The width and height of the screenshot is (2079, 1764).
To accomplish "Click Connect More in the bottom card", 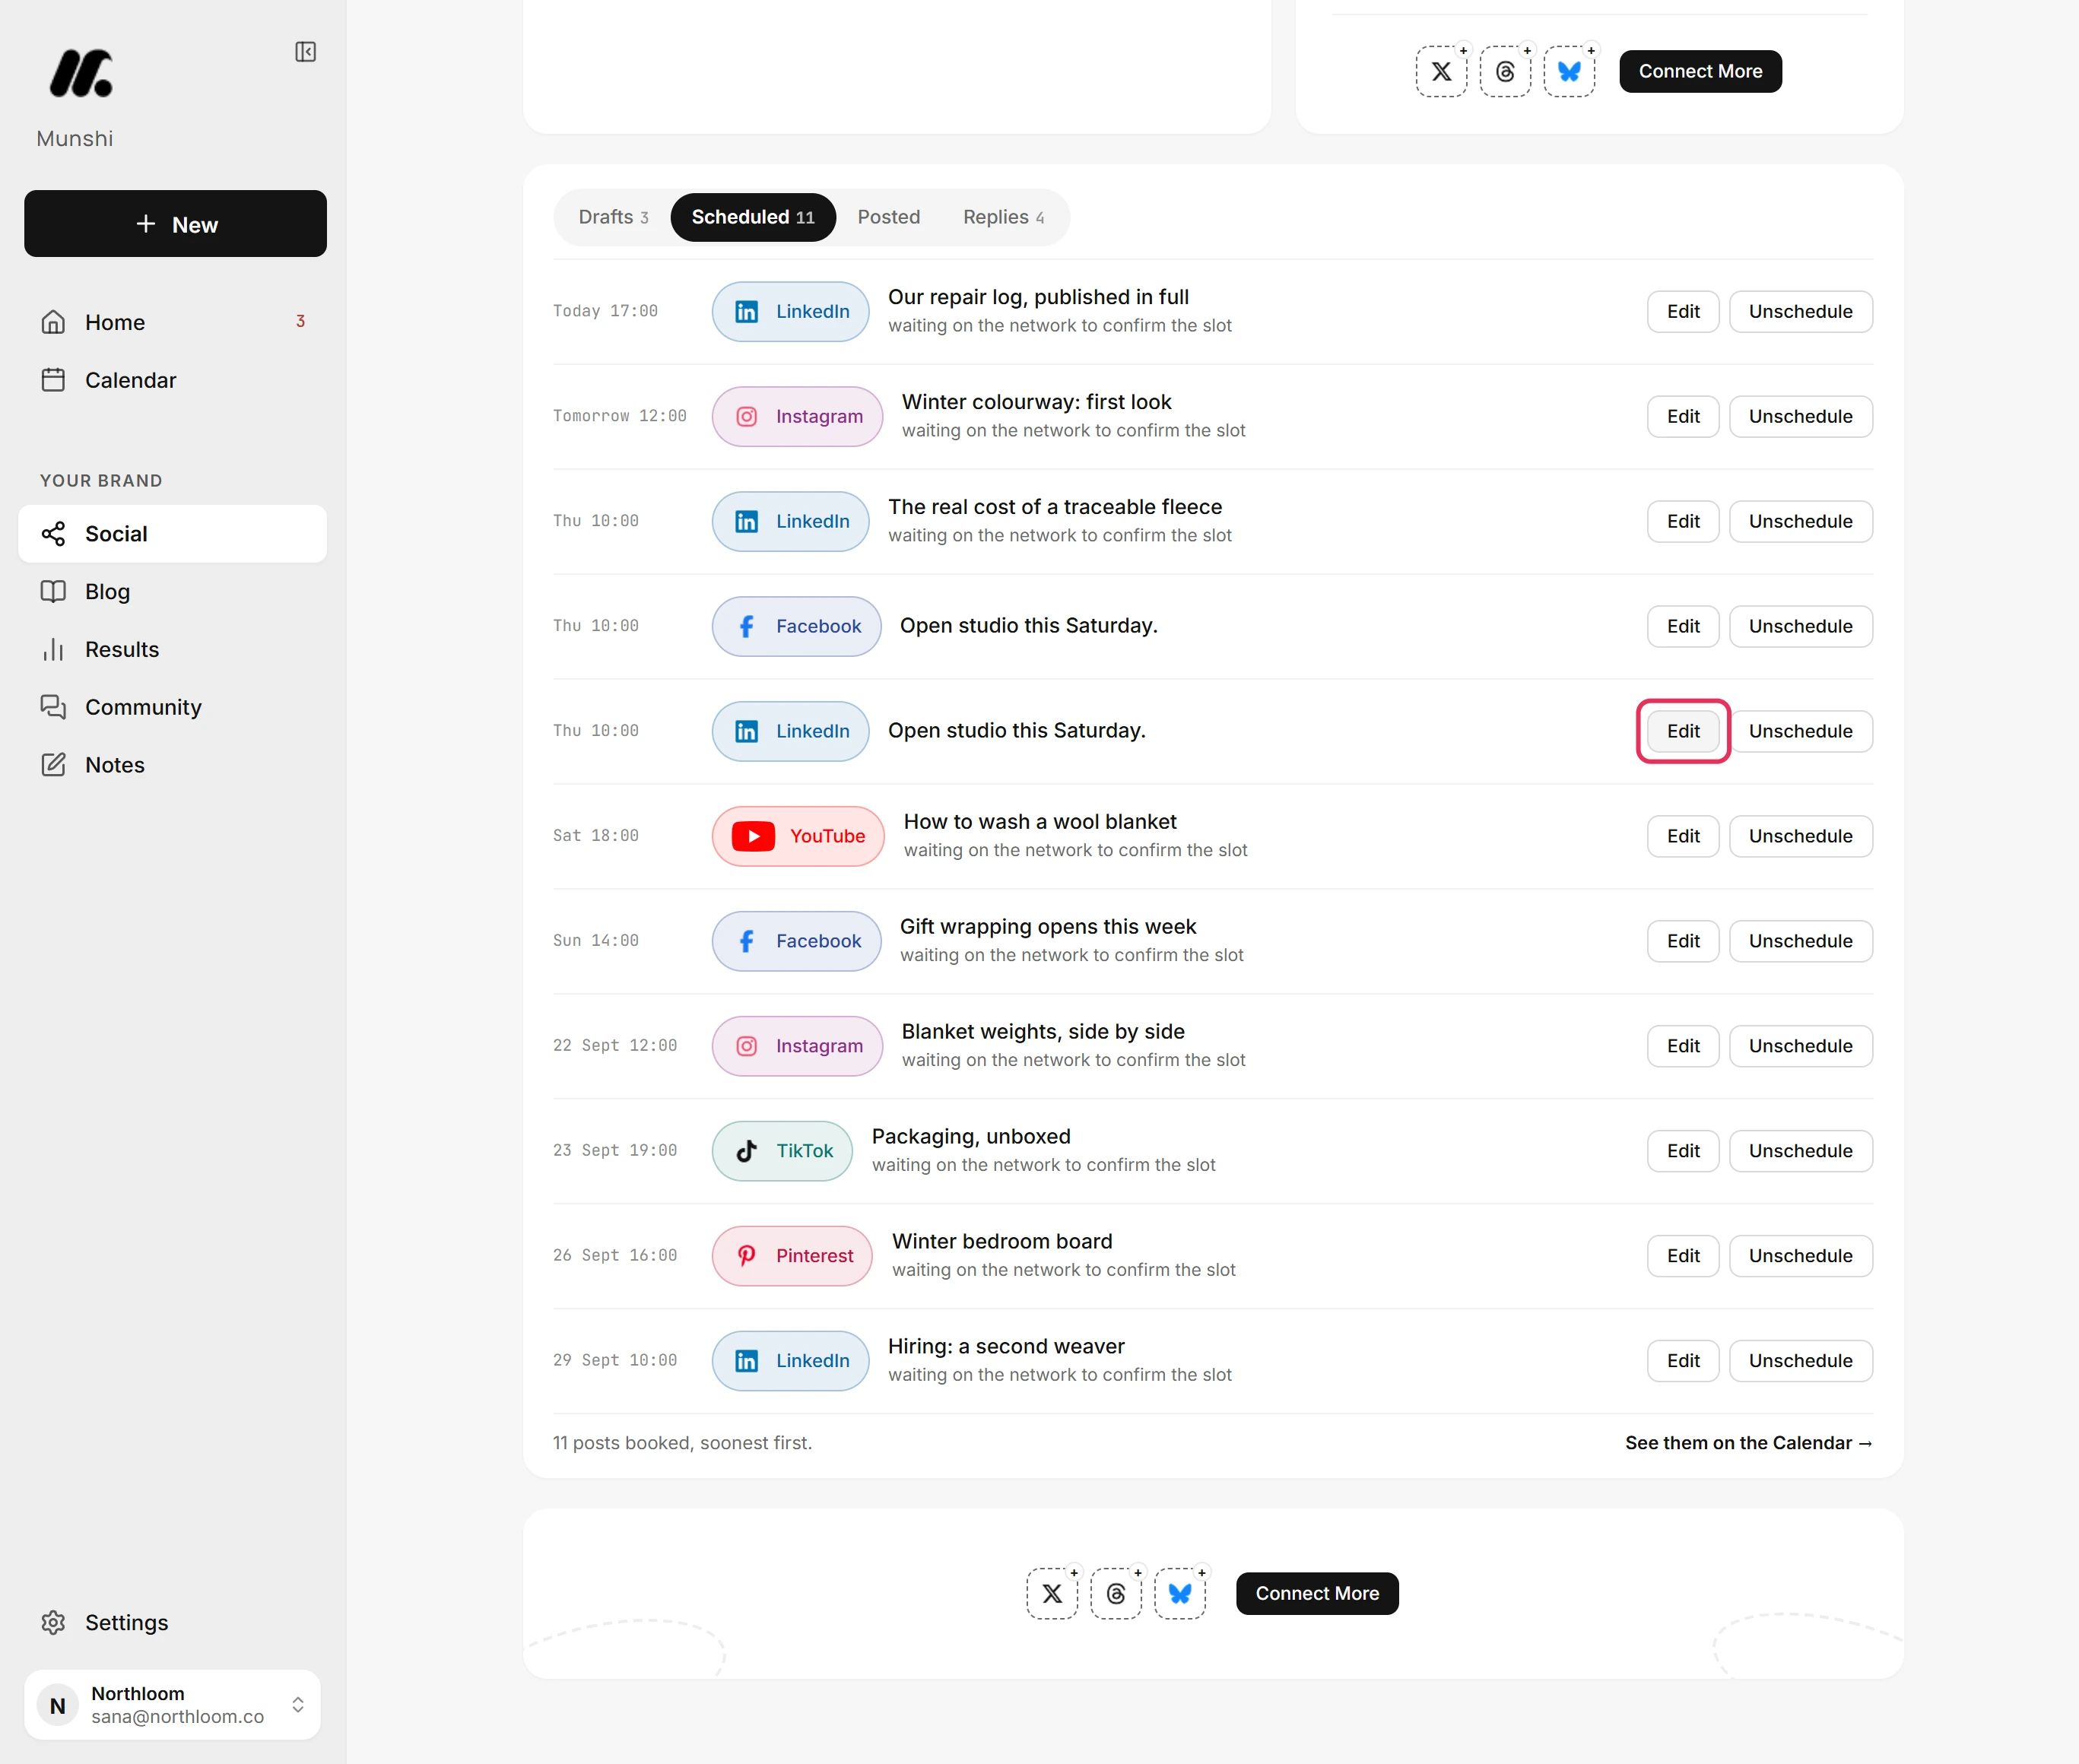I will [x=1317, y=1593].
